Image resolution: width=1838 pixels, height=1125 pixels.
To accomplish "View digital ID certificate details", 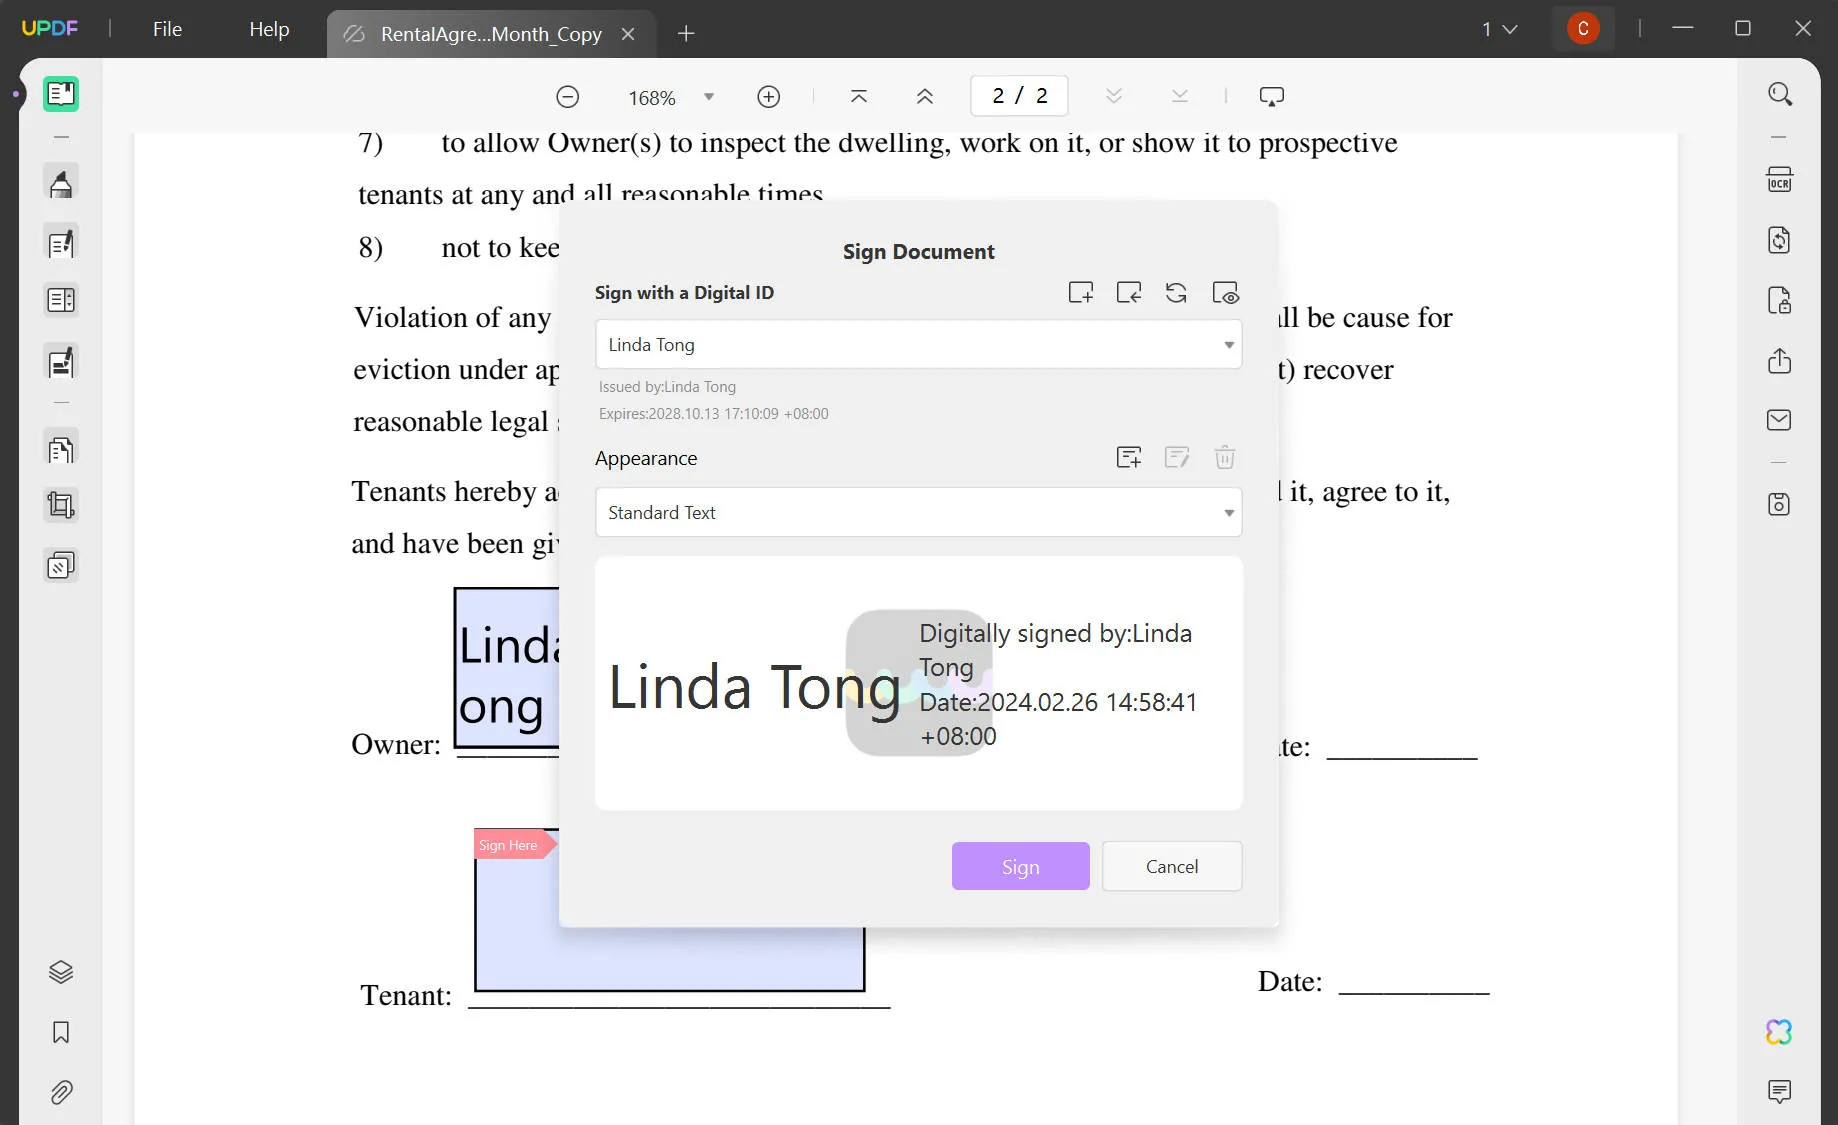I will (1225, 293).
